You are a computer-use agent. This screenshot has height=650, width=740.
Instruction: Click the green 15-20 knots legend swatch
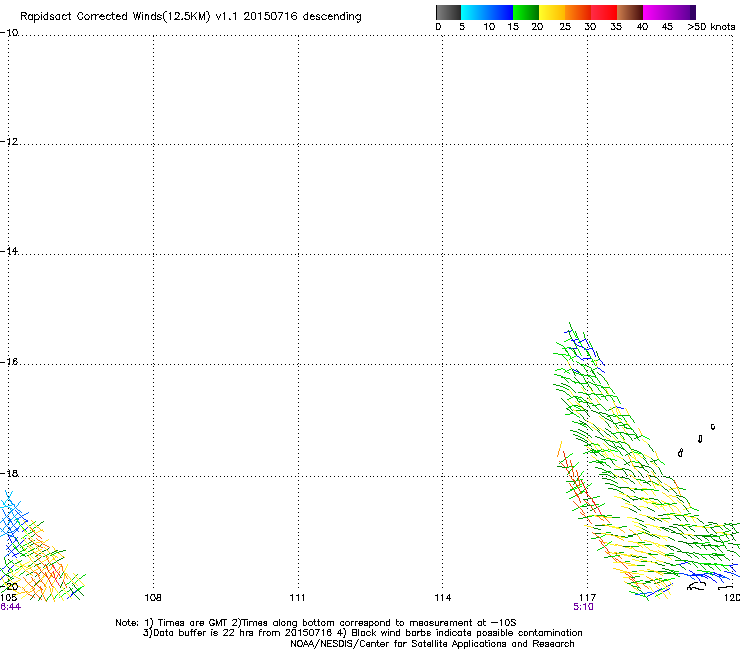click(x=526, y=12)
